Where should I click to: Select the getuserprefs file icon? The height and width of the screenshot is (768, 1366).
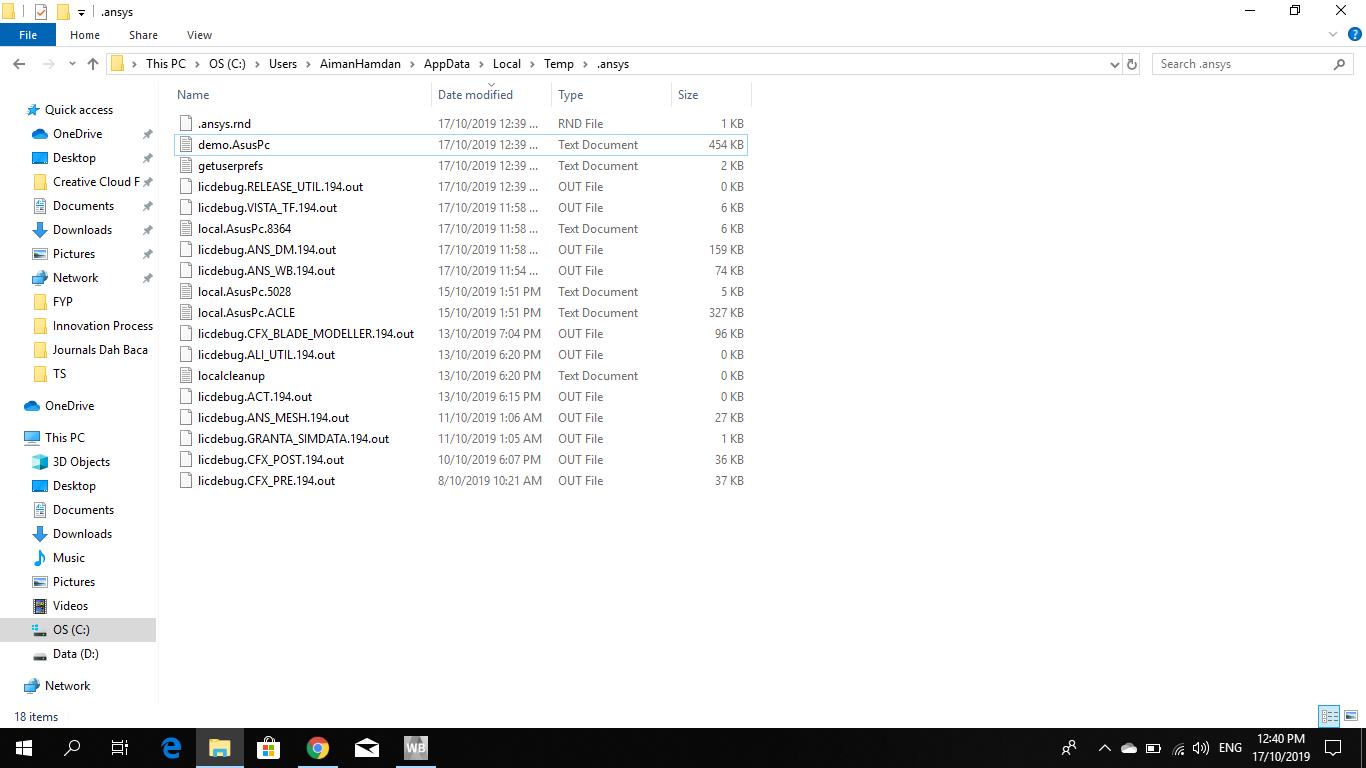(185, 166)
